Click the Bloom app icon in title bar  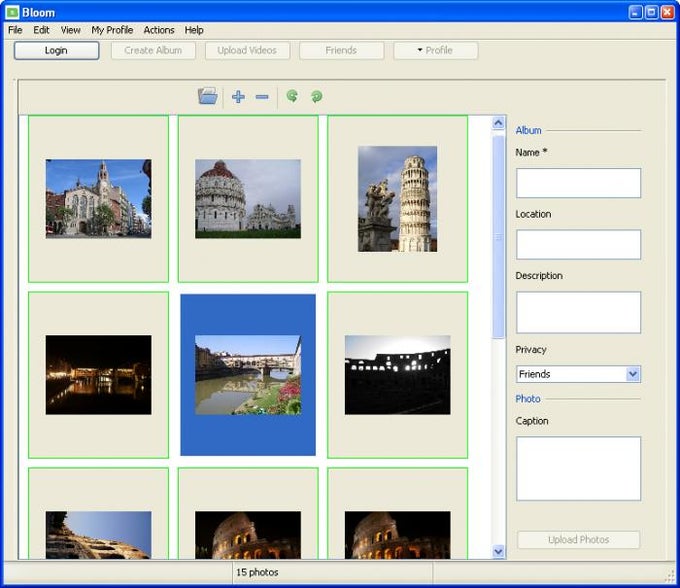point(12,12)
